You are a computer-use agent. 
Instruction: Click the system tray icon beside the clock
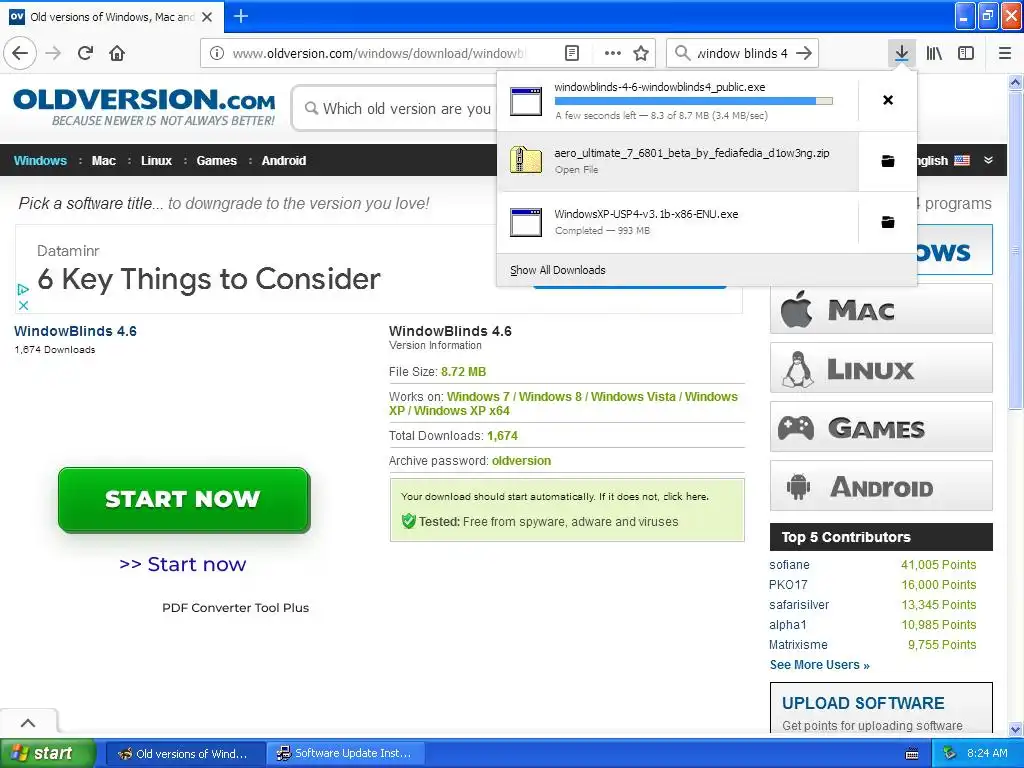[x=950, y=754]
